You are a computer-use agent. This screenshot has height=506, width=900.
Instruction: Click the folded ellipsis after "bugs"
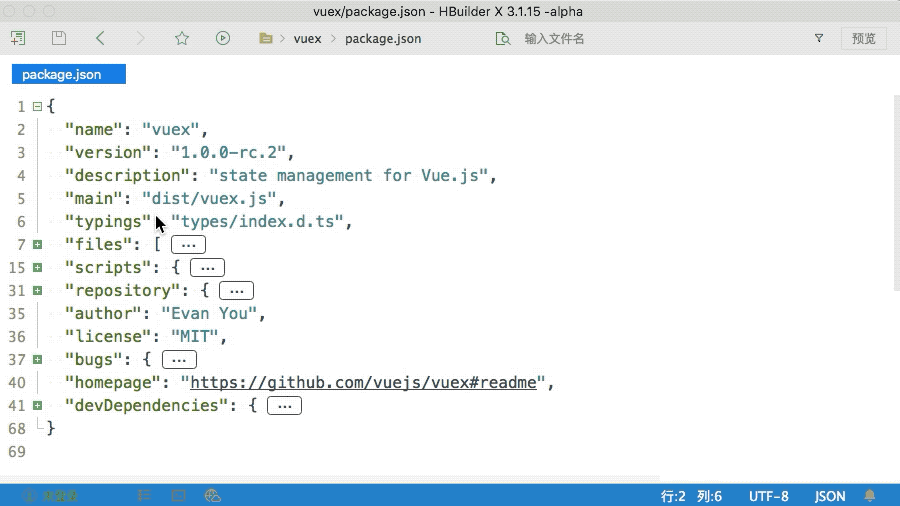pos(179,360)
